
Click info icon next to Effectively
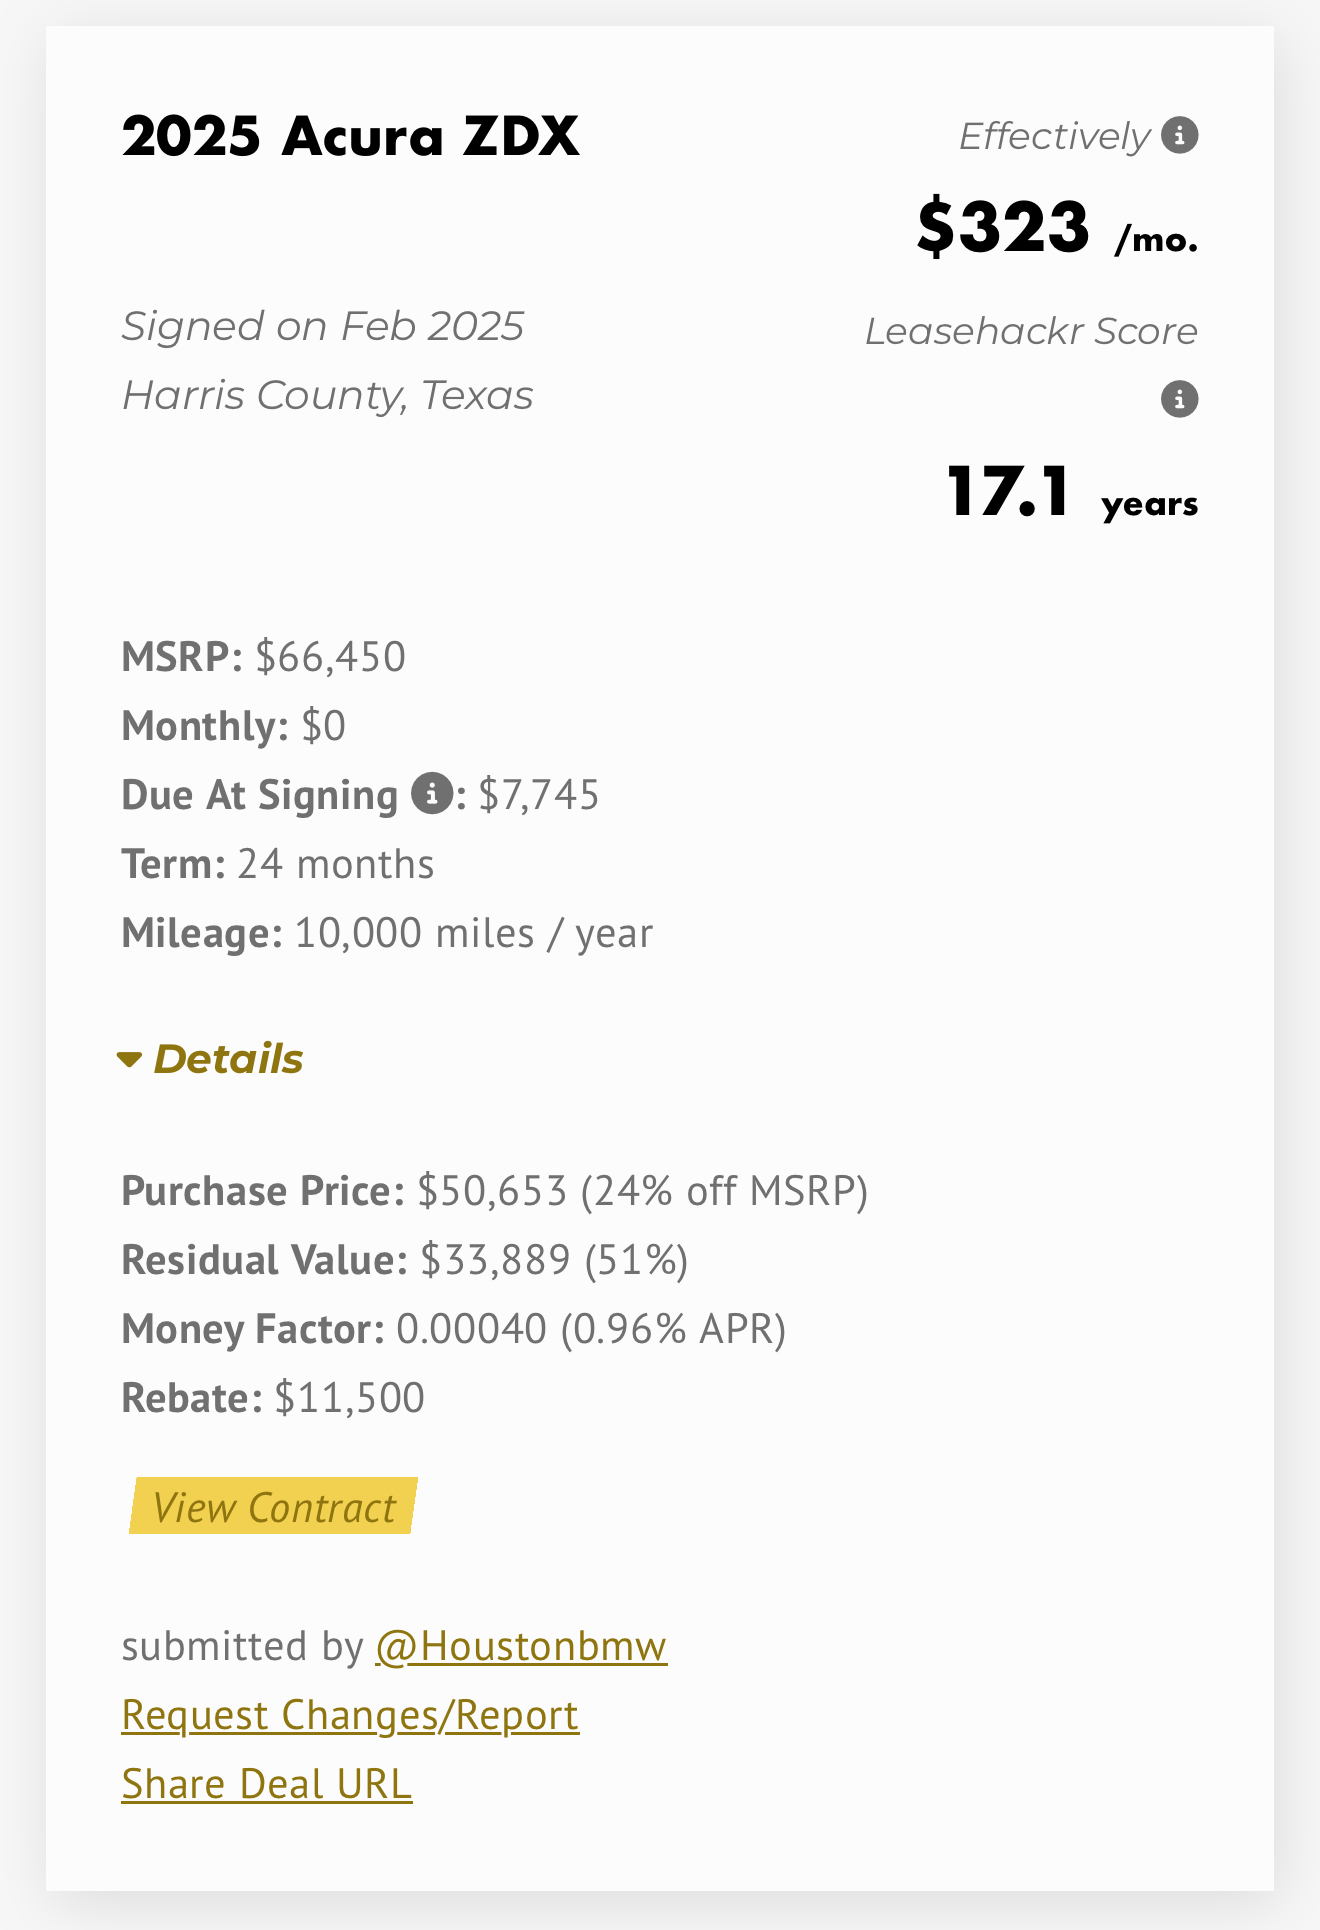tap(1180, 135)
